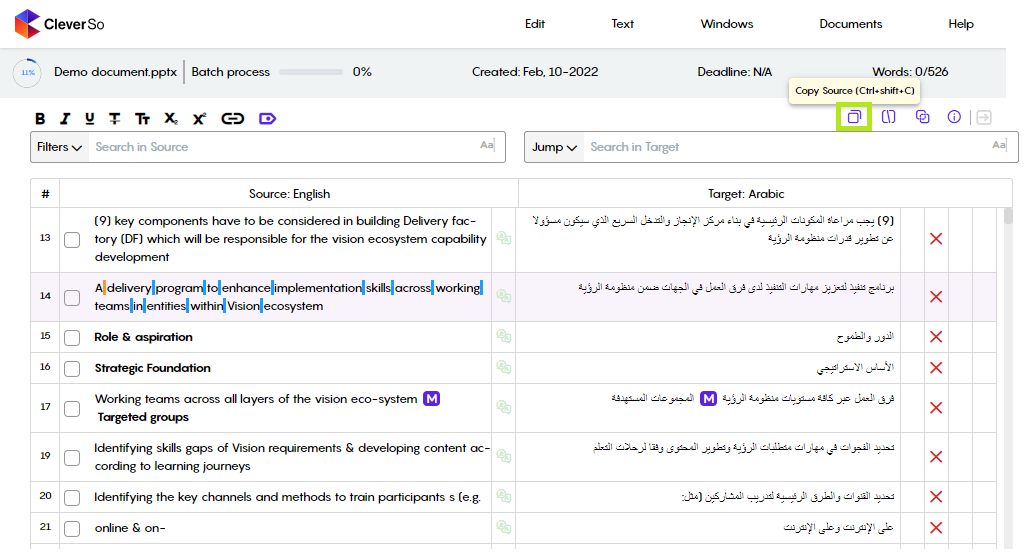Screen dimensions: 1026x552
Task: Click Batch process button
Action: 230,72
